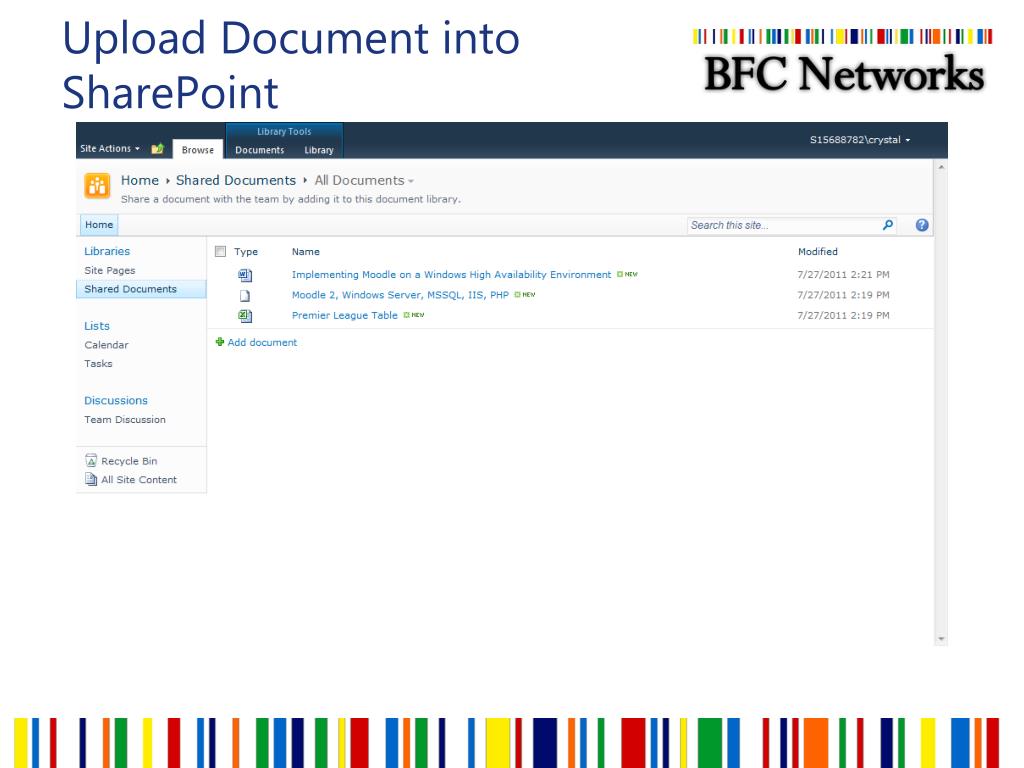Open the Recycle Bin link

click(129, 461)
